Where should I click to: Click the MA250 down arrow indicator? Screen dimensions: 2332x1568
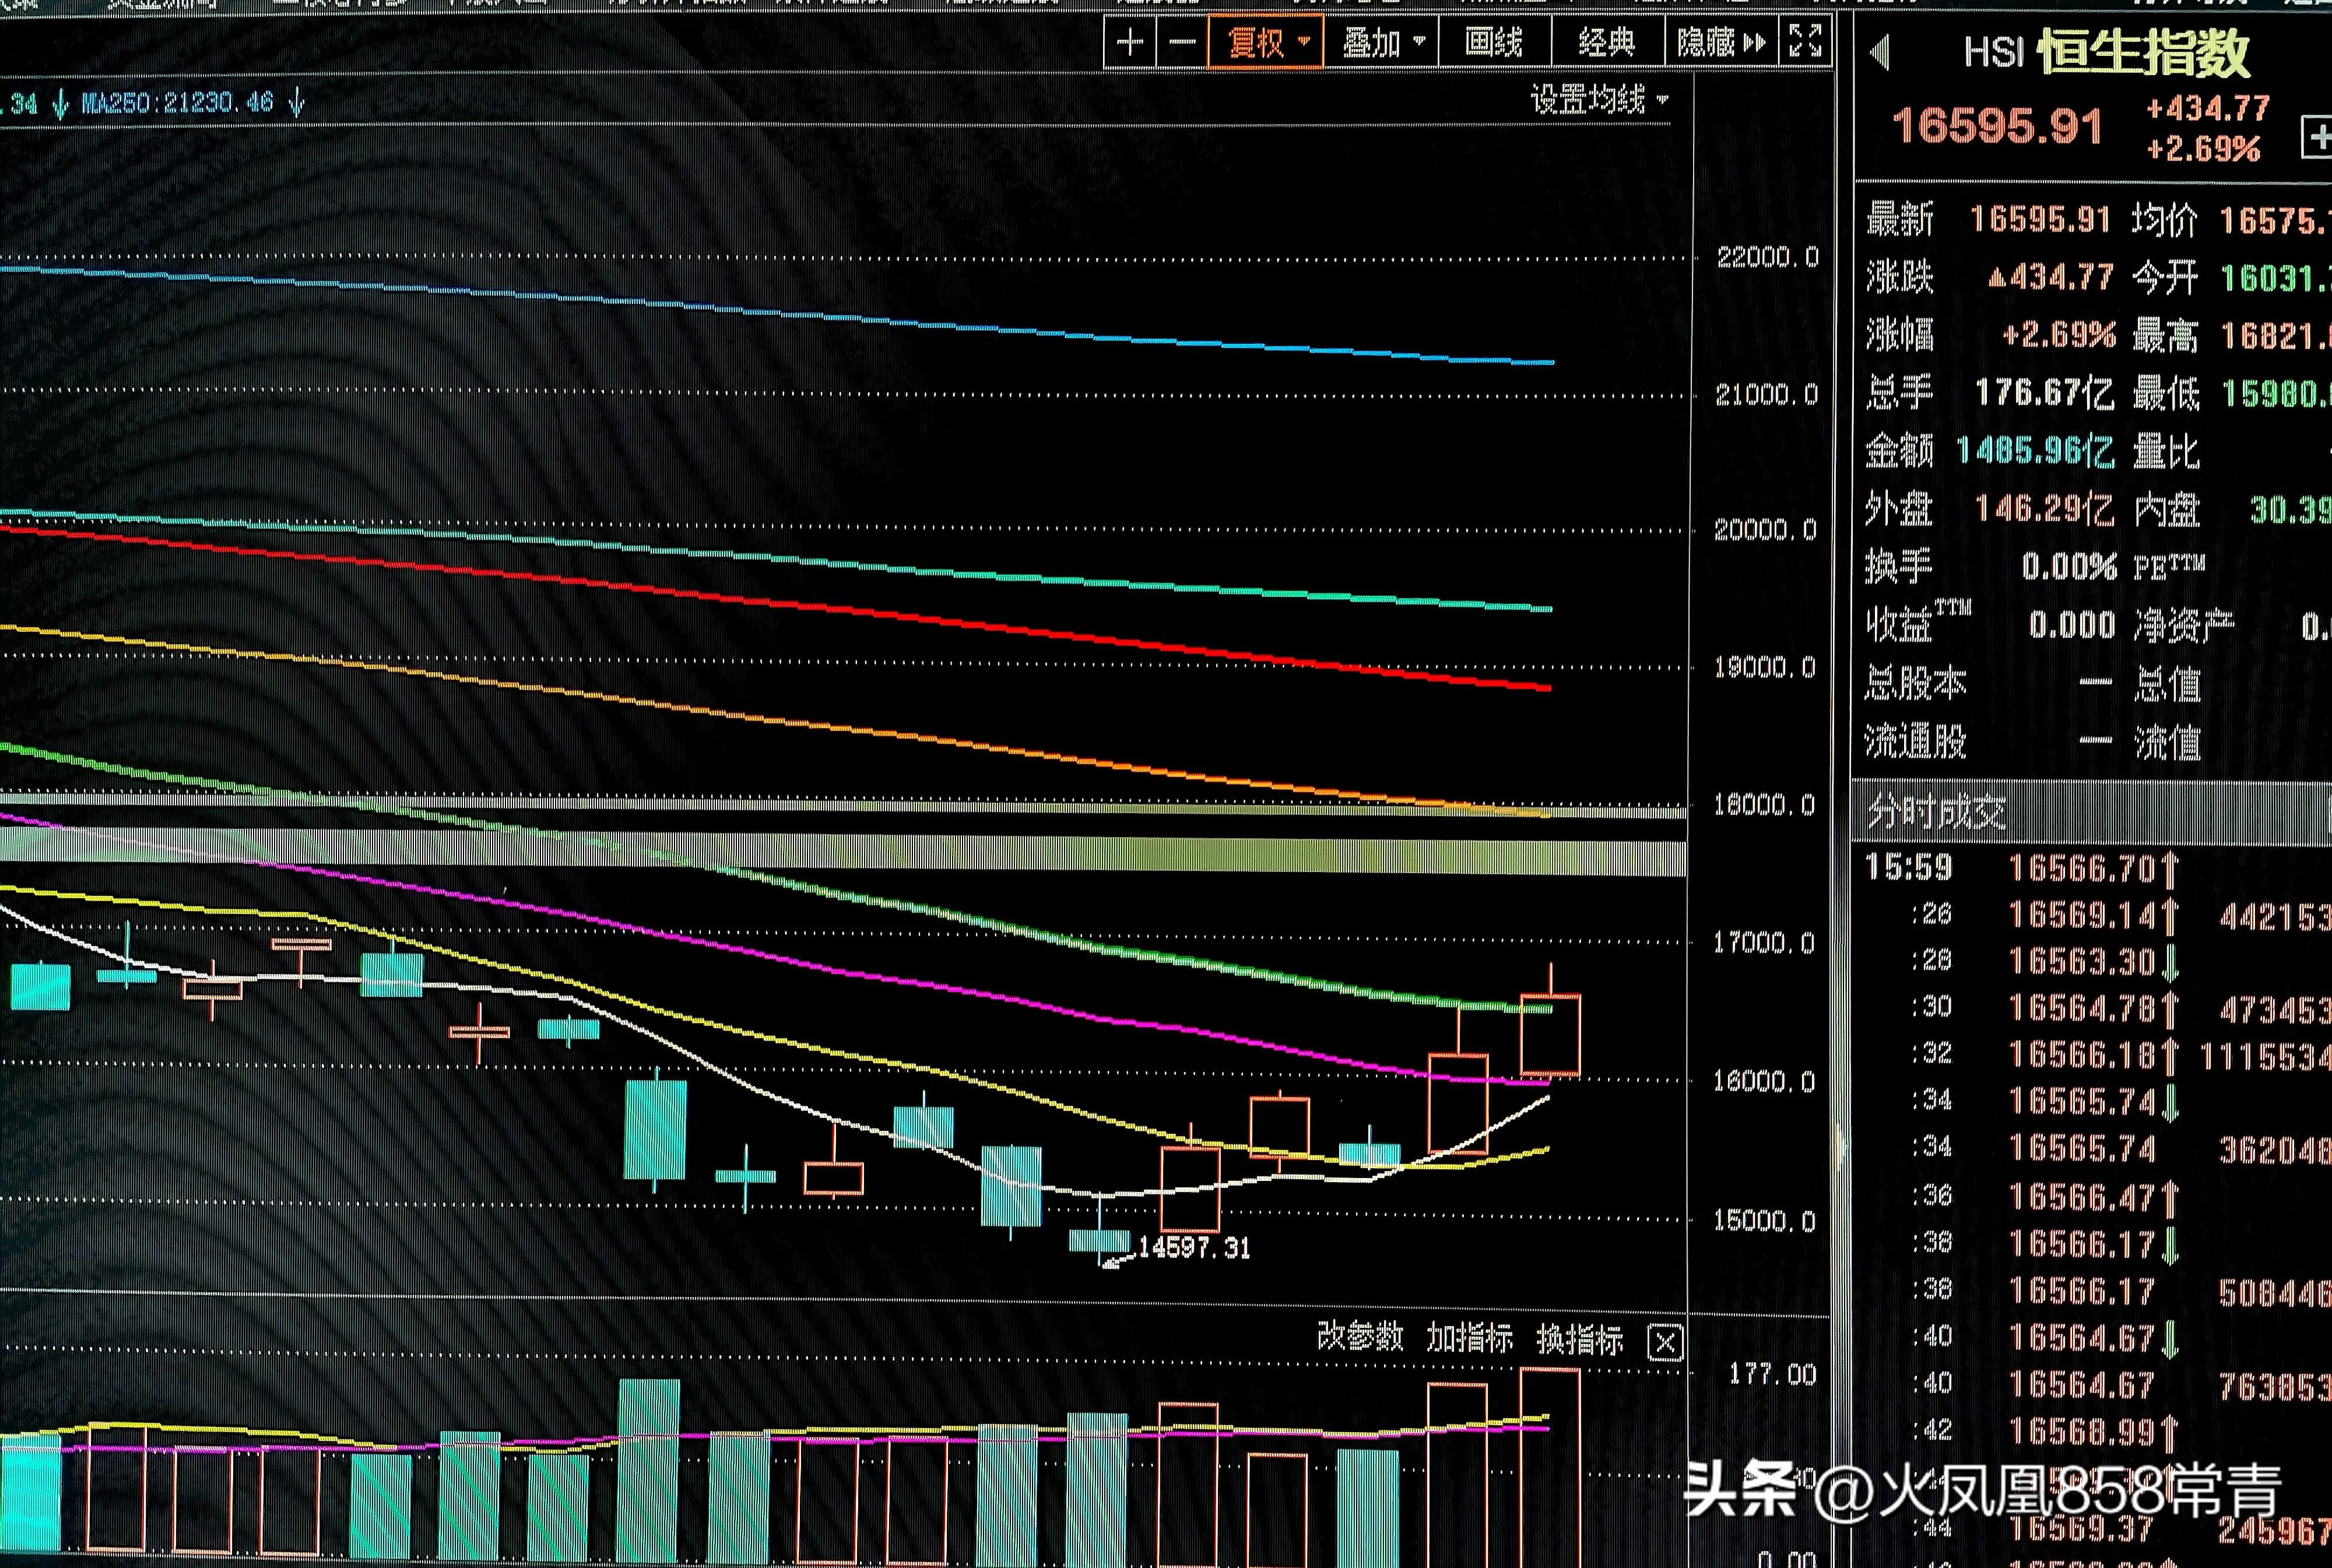coord(297,102)
